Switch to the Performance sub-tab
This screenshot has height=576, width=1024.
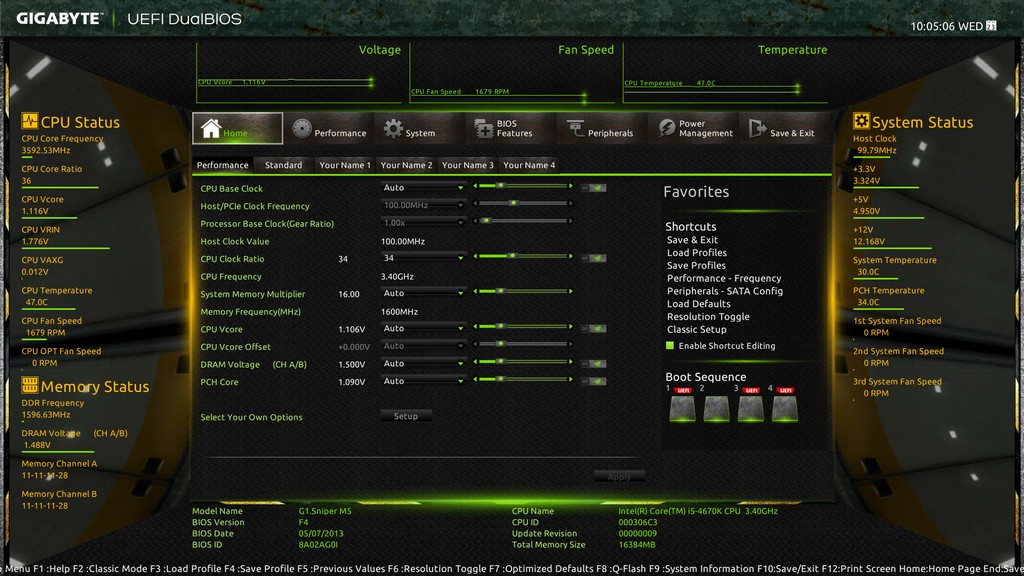(x=223, y=165)
